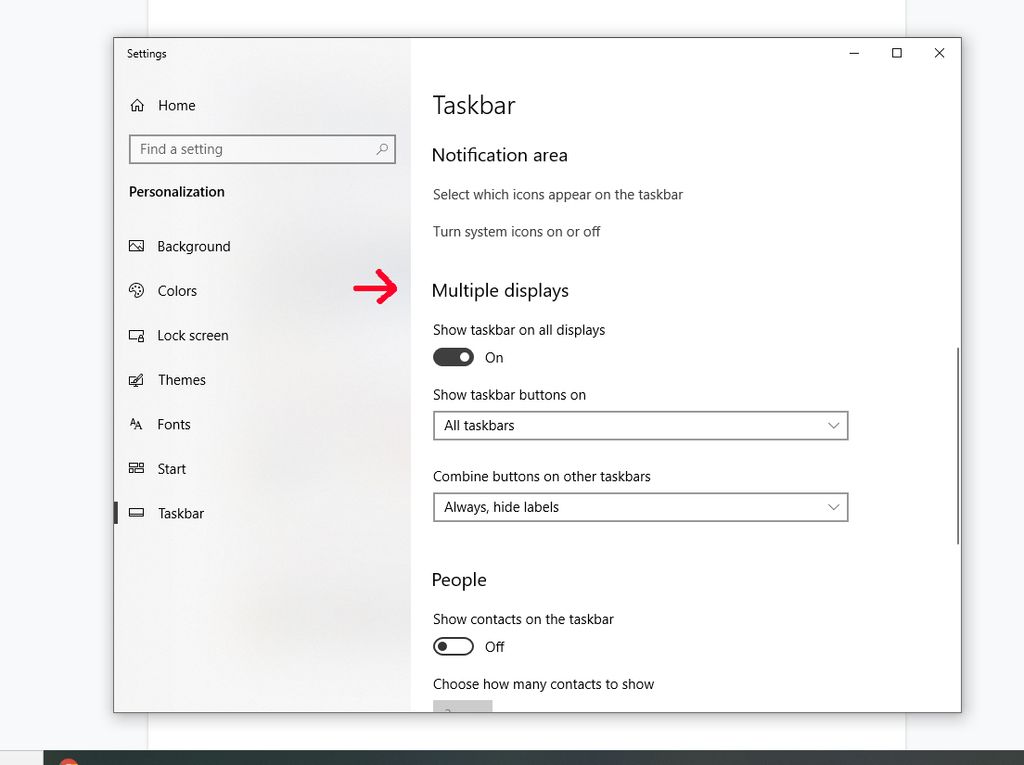Select the Fonts icon in sidebar
The height and width of the screenshot is (765, 1024).
click(x=137, y=424)
